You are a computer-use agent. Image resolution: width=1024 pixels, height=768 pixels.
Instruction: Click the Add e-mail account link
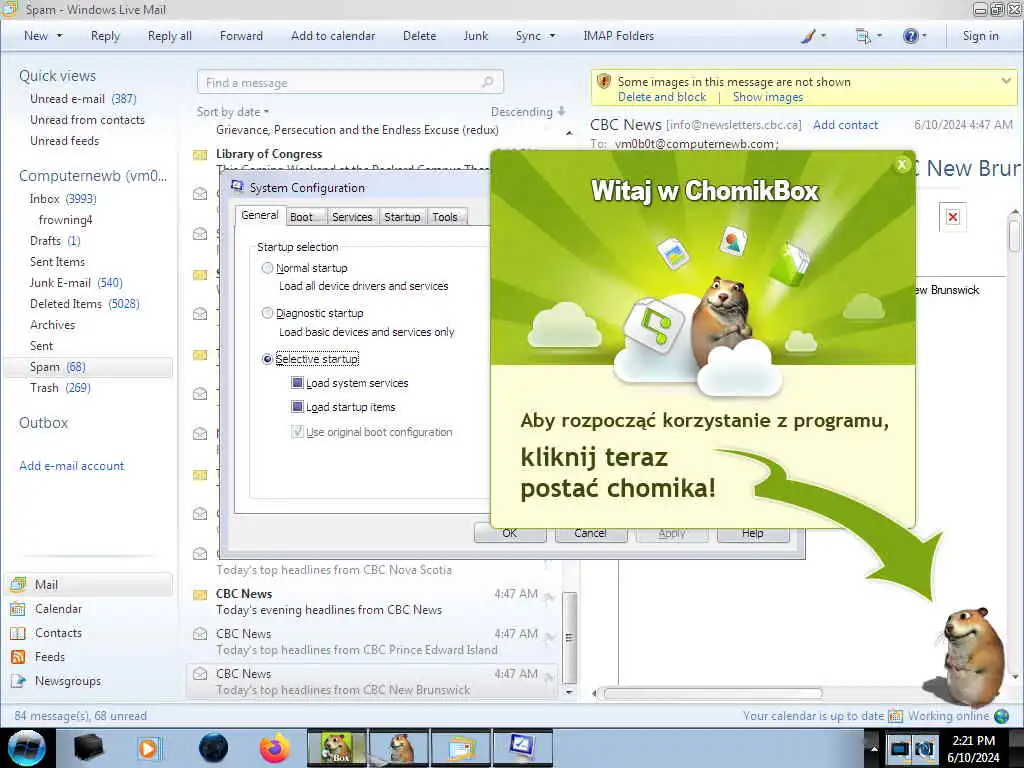[71, 466]
